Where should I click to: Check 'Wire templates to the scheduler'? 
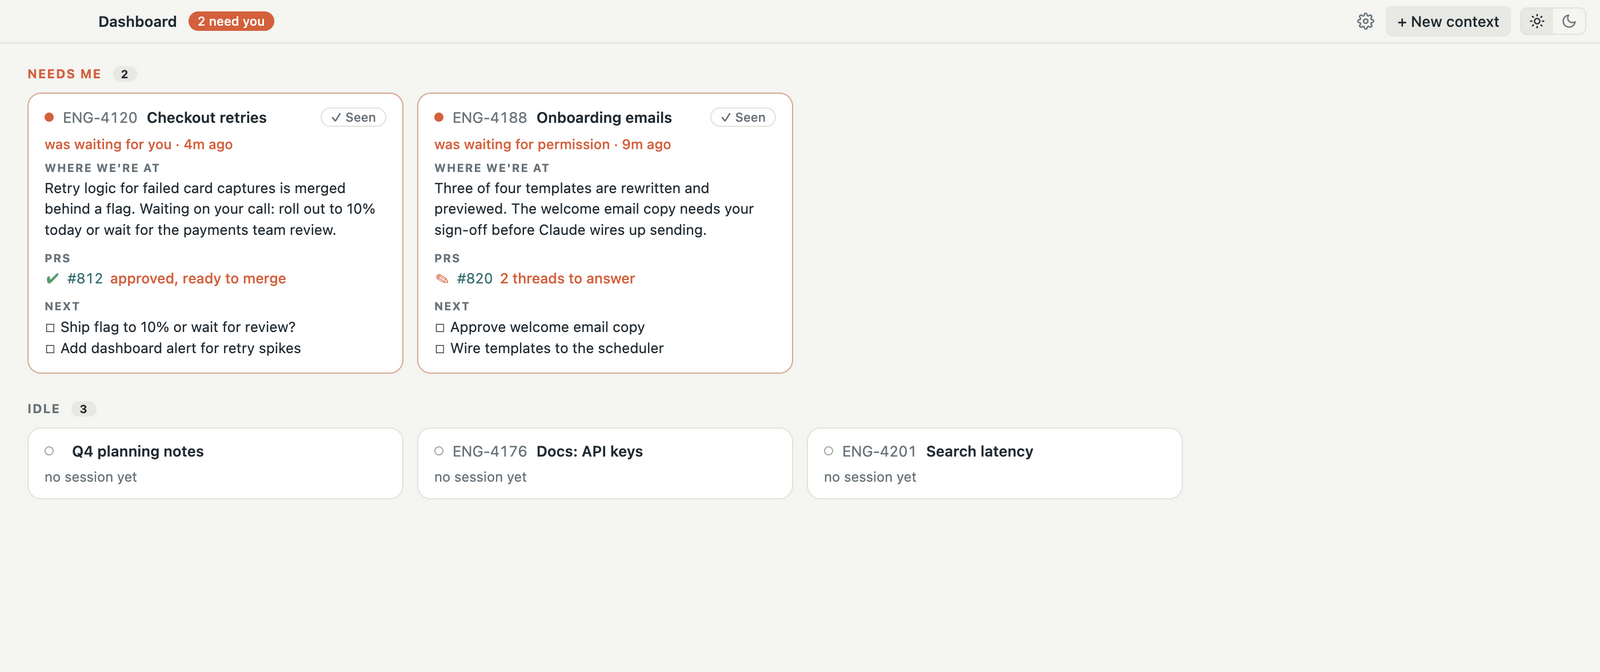tap(440, 349)
